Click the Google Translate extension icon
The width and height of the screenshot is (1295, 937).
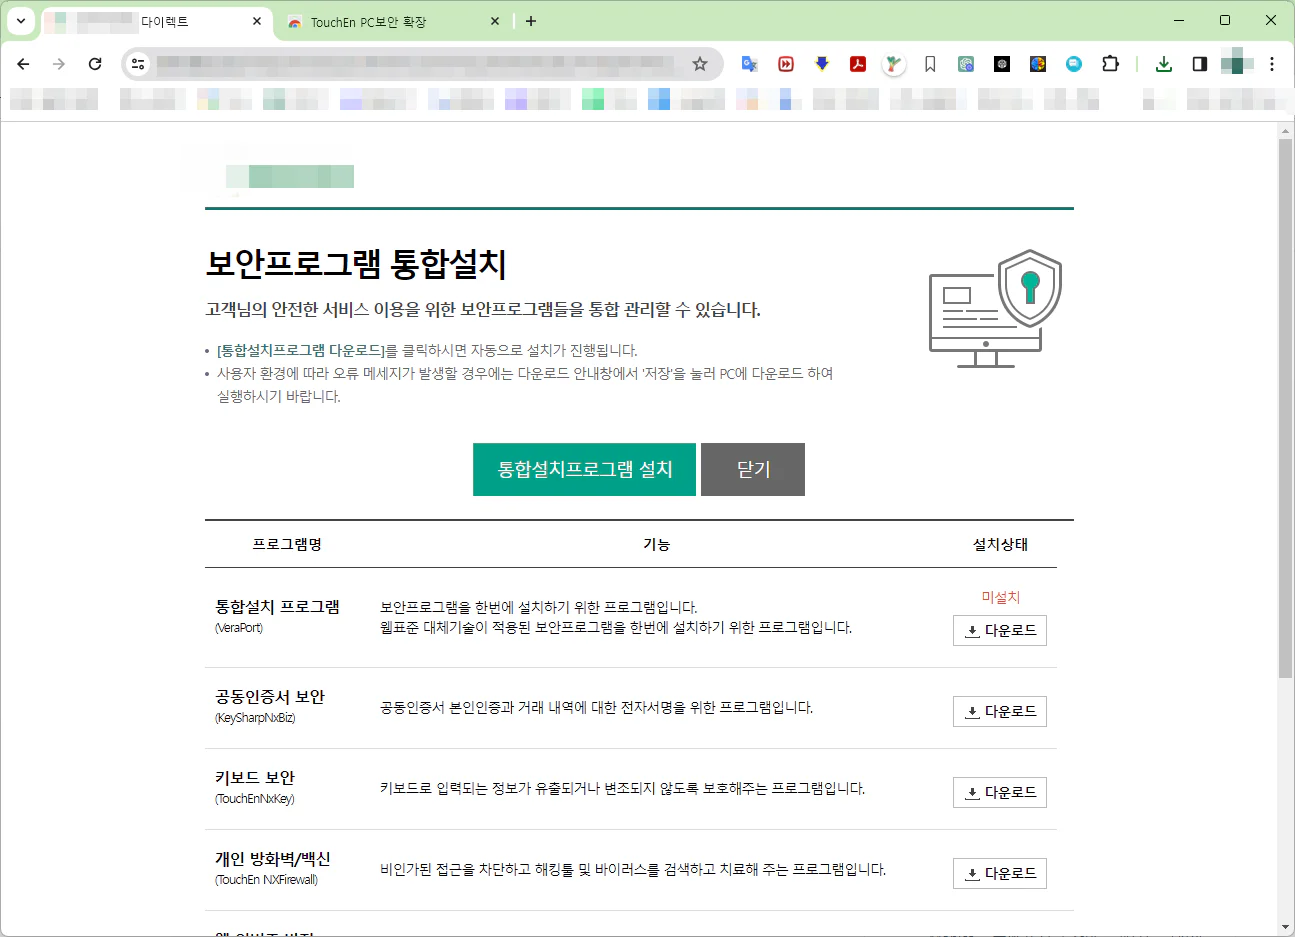[749, 64]
